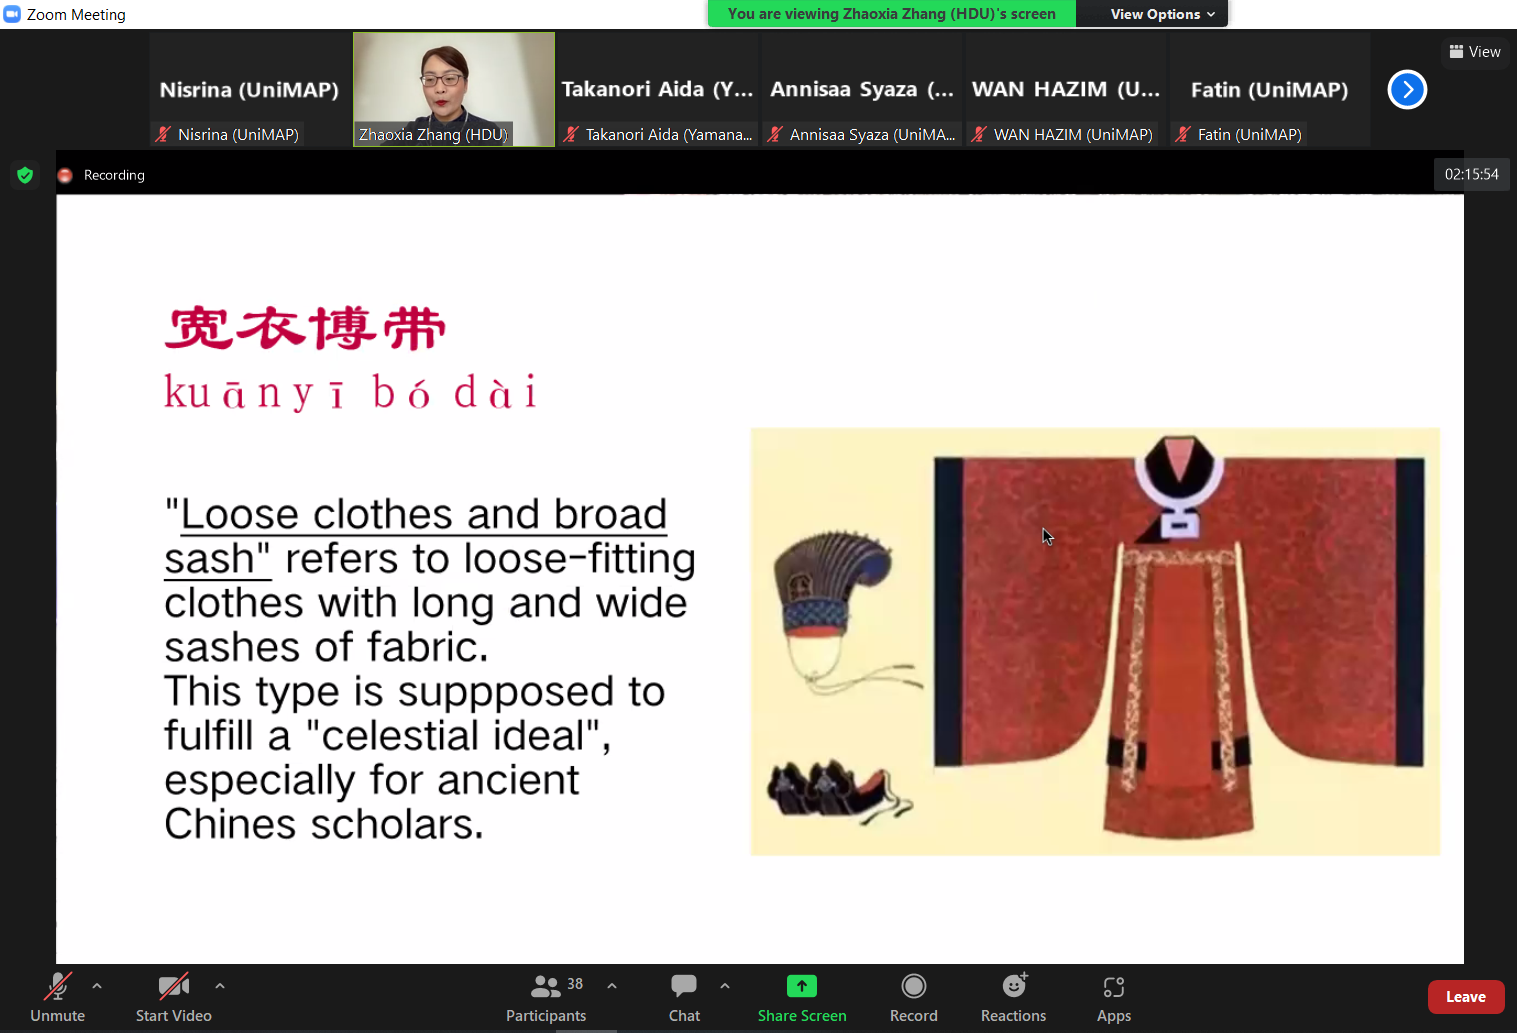The height and width of the screenshot is (1033, 1517).
Task: Click the red Leave button
Action: pyautogui.click(x=1465, y=997)
